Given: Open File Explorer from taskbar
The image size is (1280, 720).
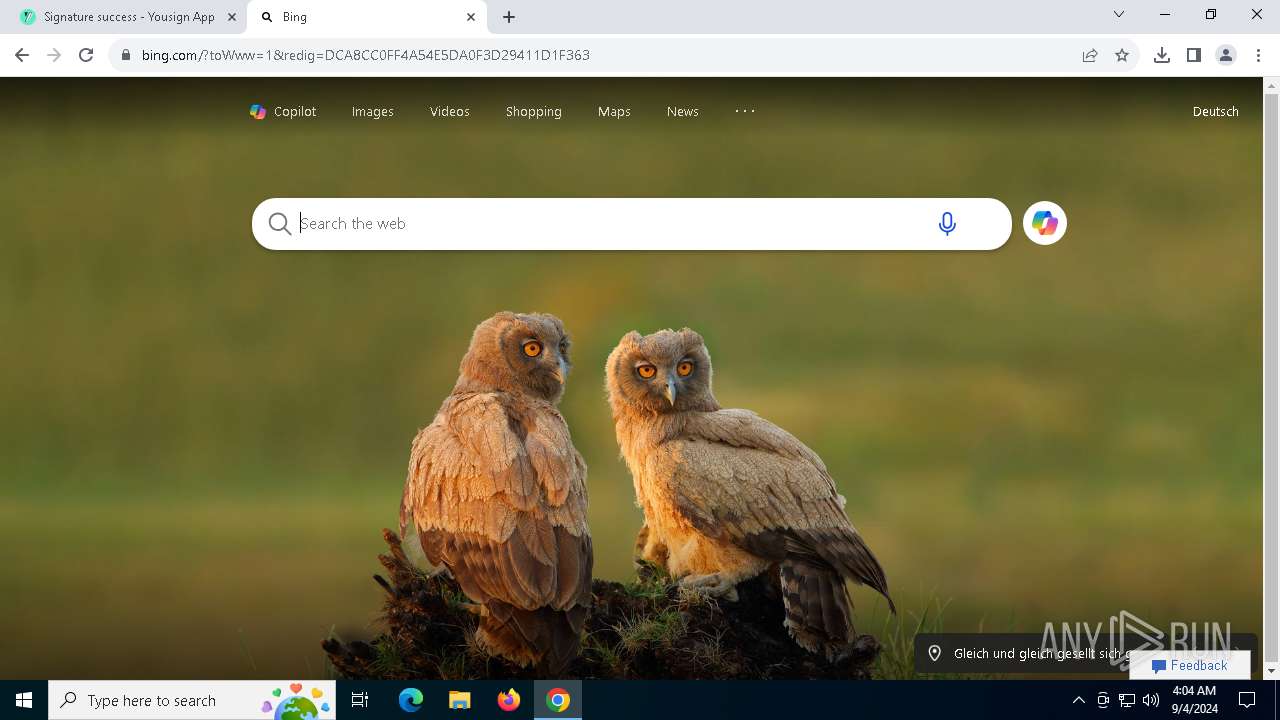Looking at the screenshot, I should coord(459,700).
